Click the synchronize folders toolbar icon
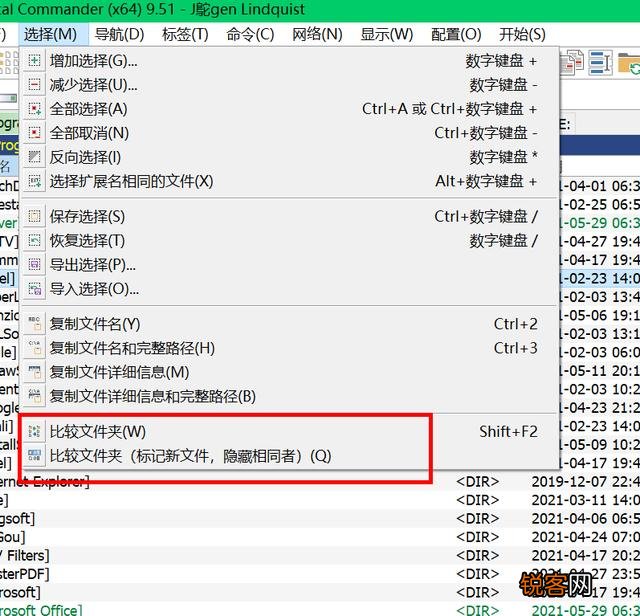640x616 pixels. point(629,62)
